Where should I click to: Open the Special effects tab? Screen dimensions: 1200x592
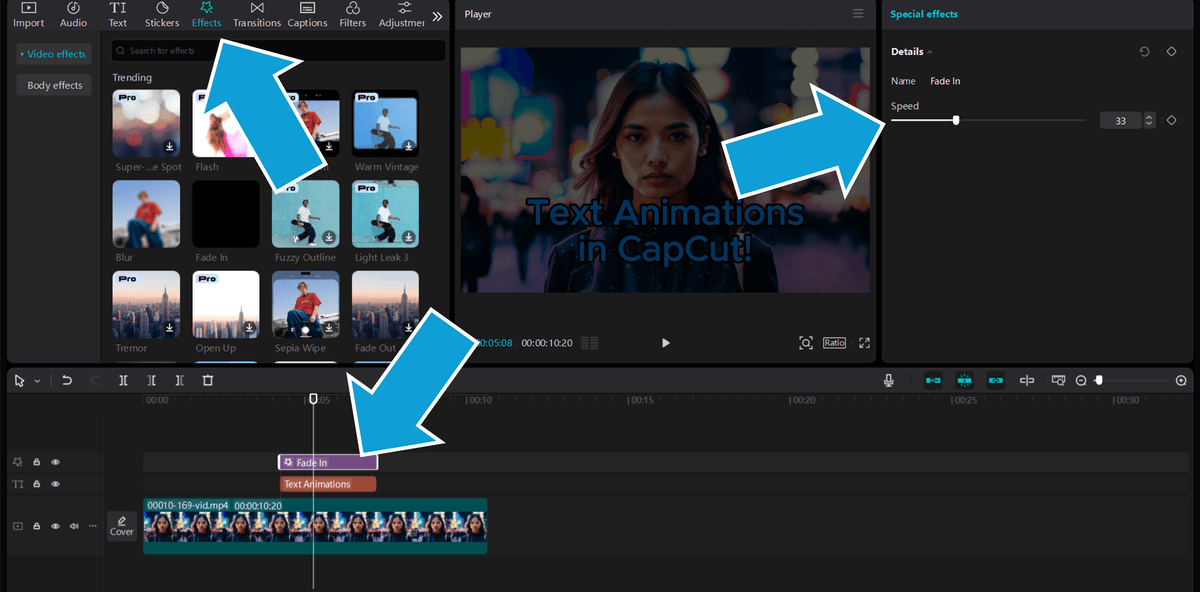(924, 14)
